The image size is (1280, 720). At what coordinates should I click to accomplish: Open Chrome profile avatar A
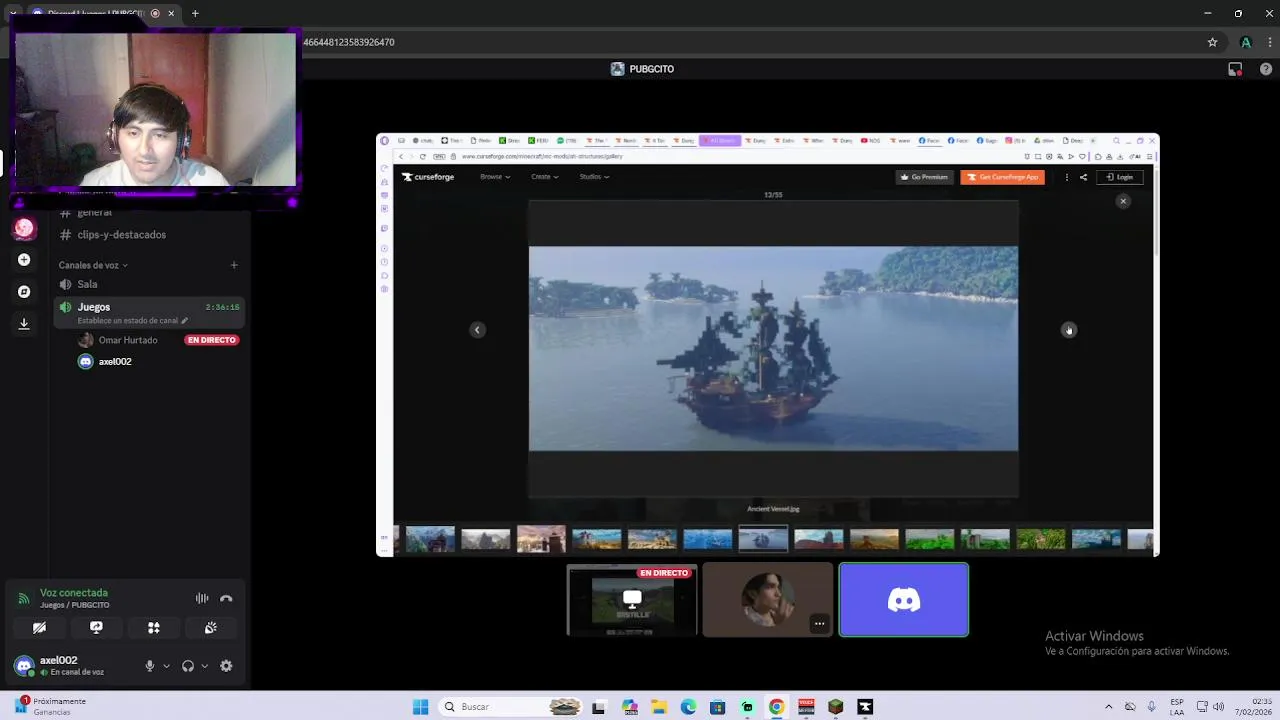pyautogui.click(x=1246, y=42)
